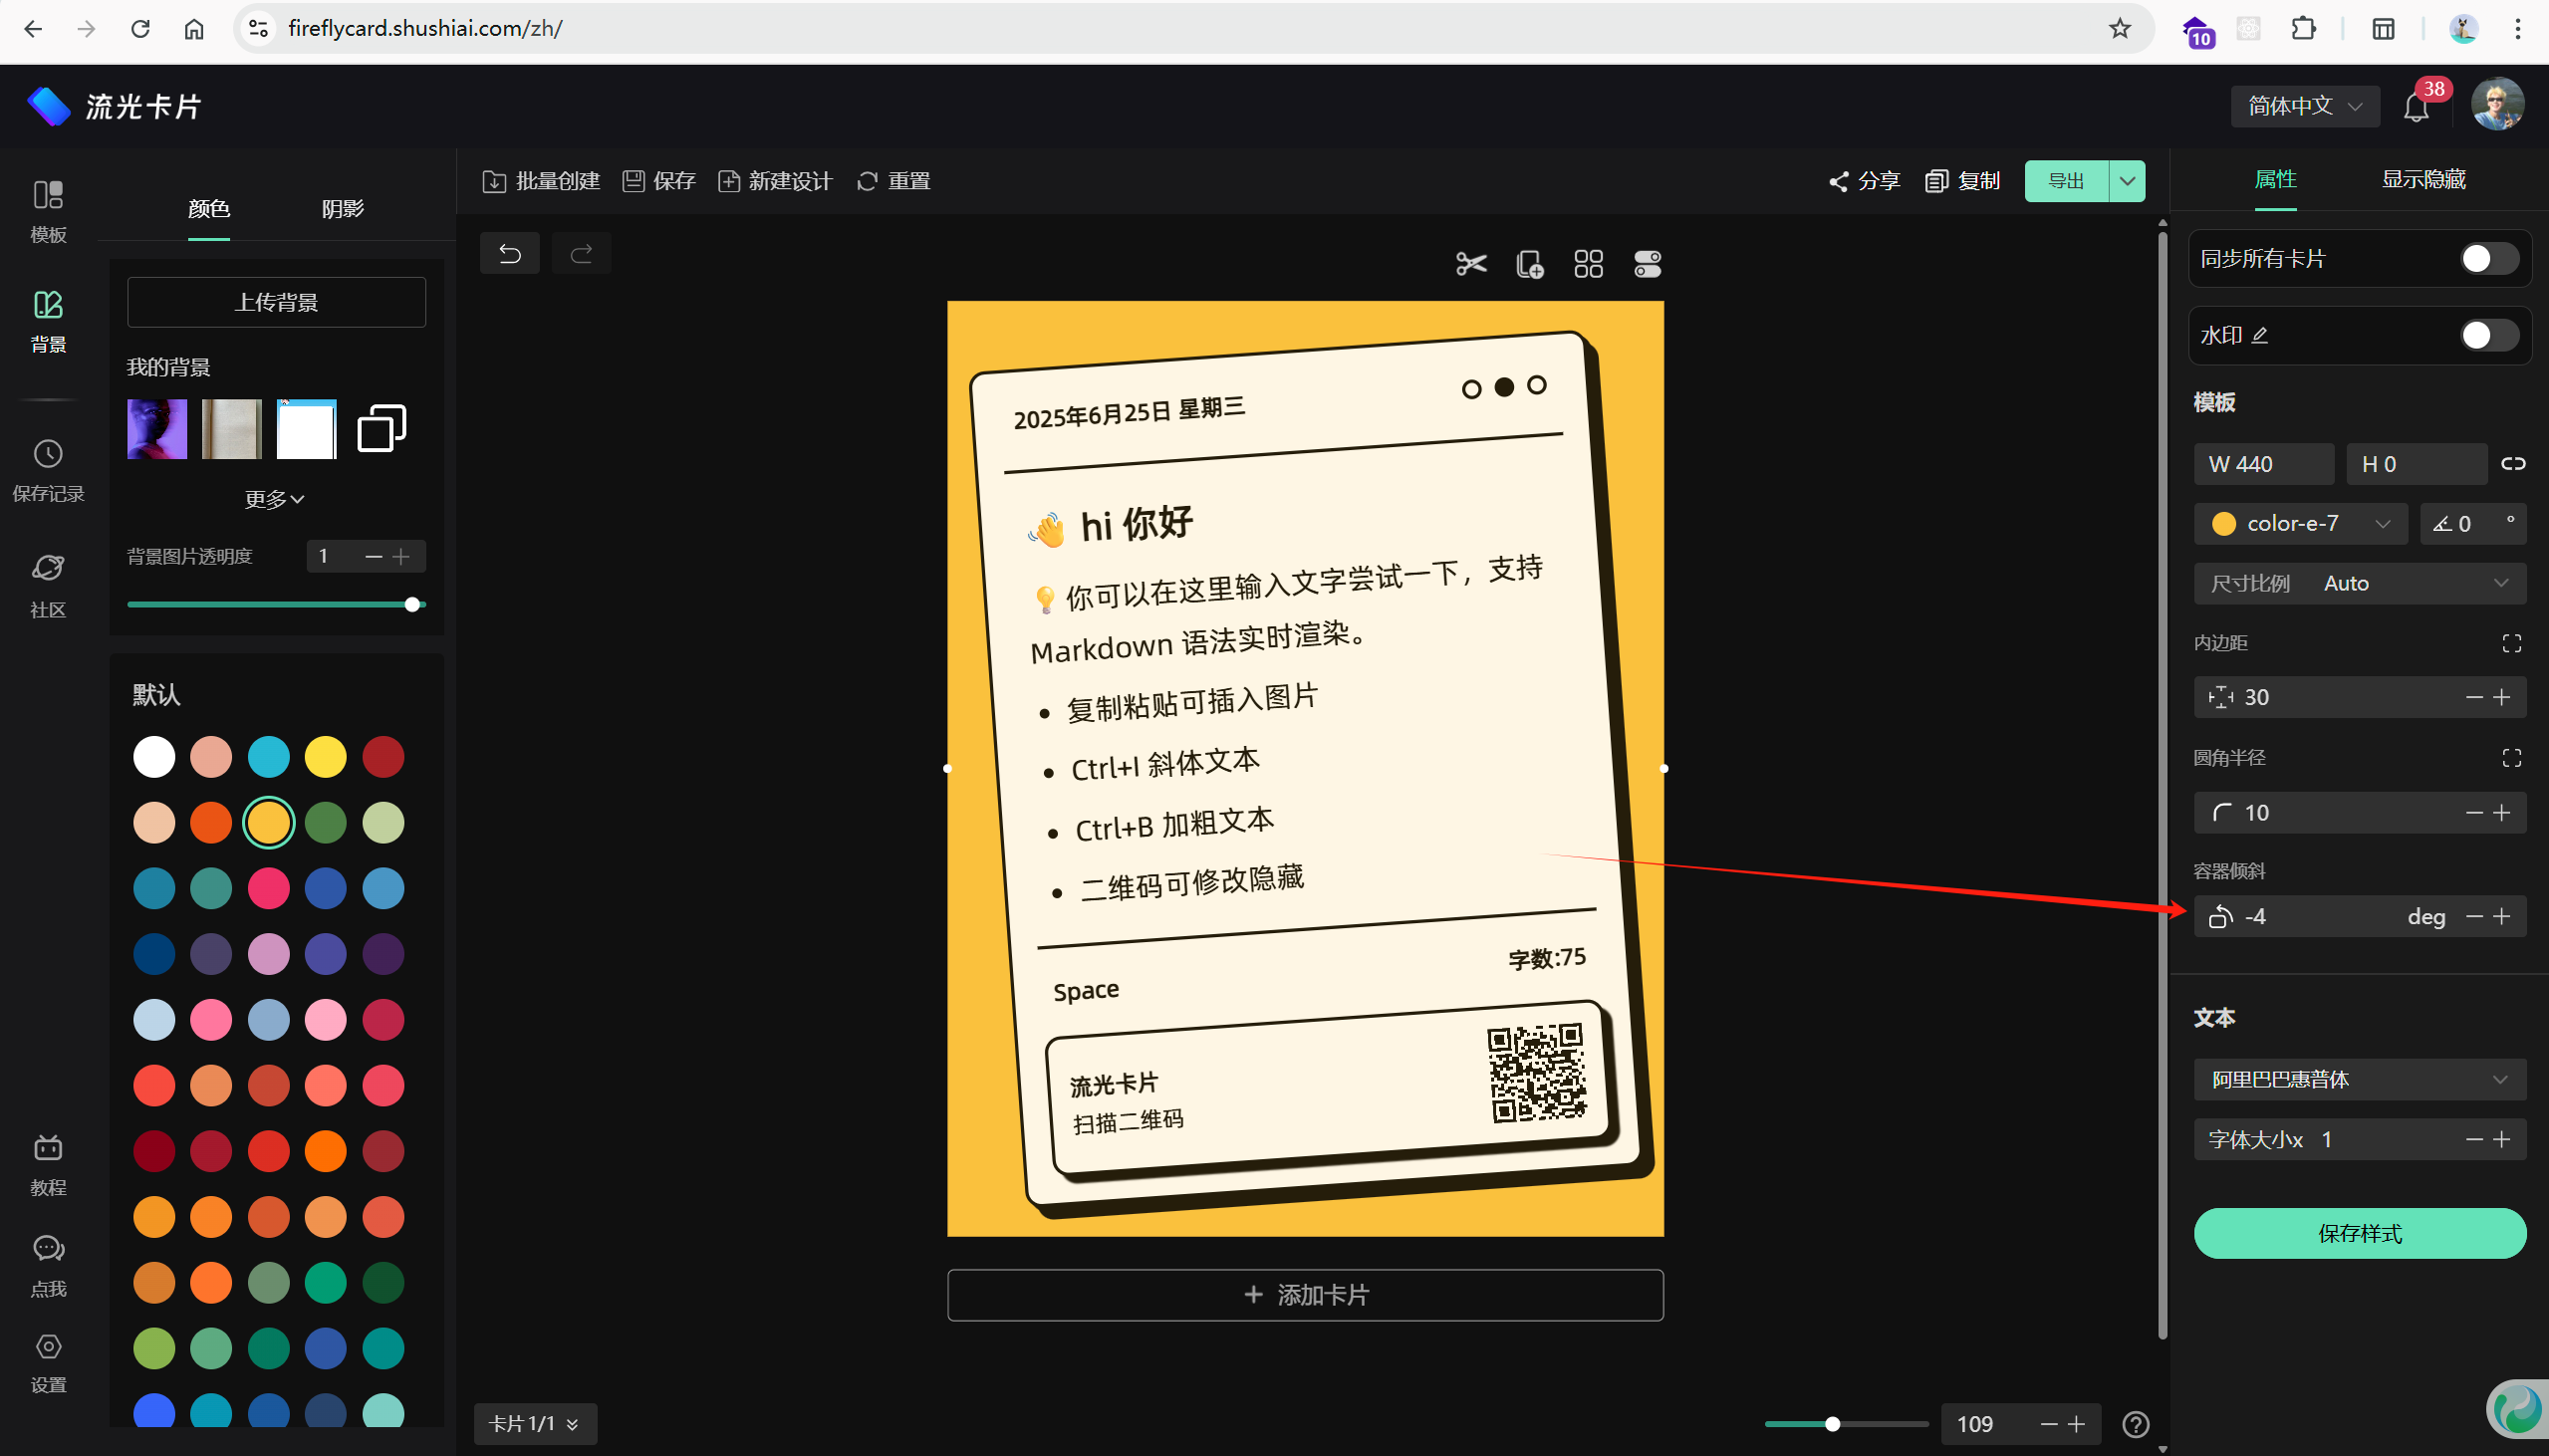Expand the 尺寸比例 Auto dropdown
2549x1456 pixels.
[x=2359, y=583]
